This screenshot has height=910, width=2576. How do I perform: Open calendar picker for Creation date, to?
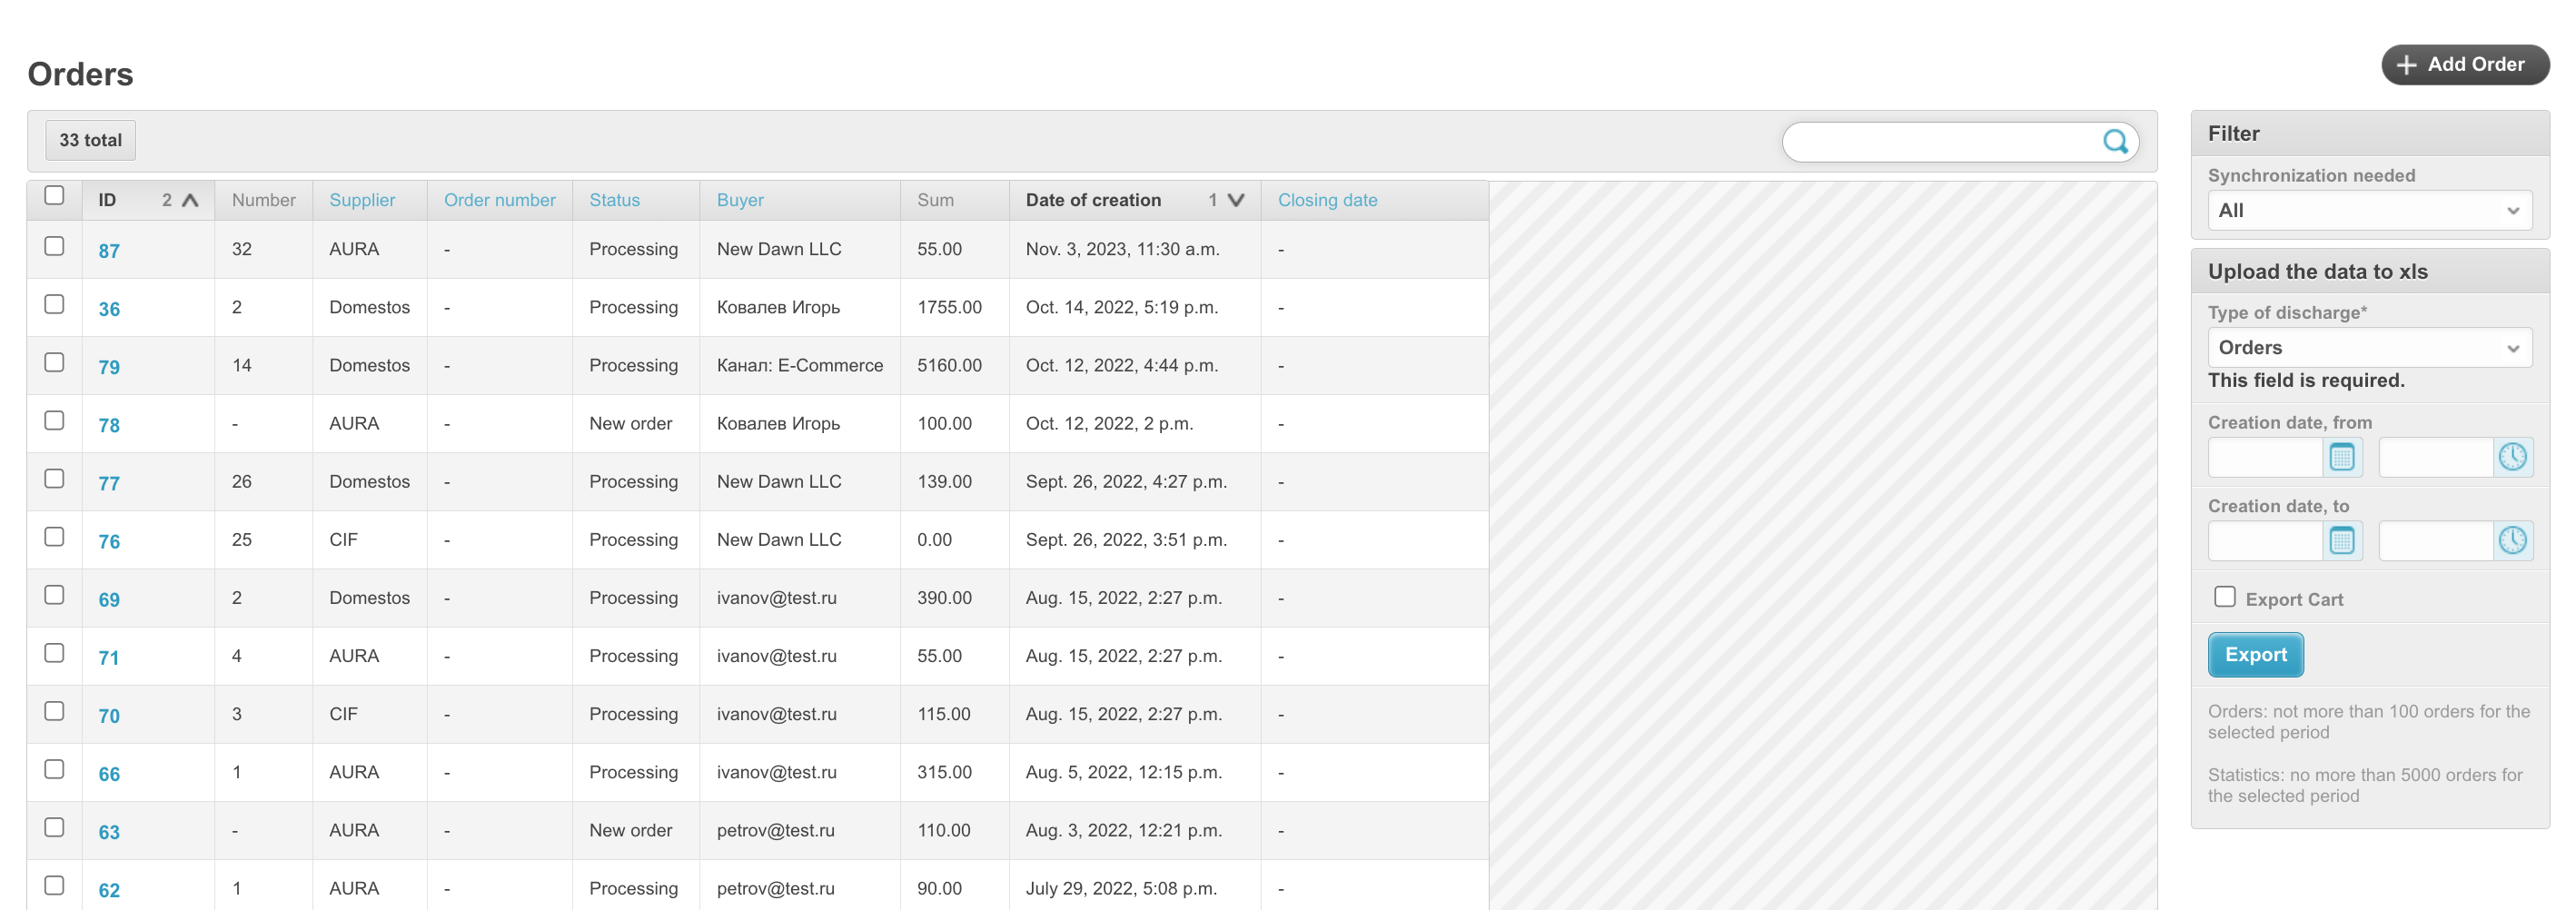[x=2341, y=541]
